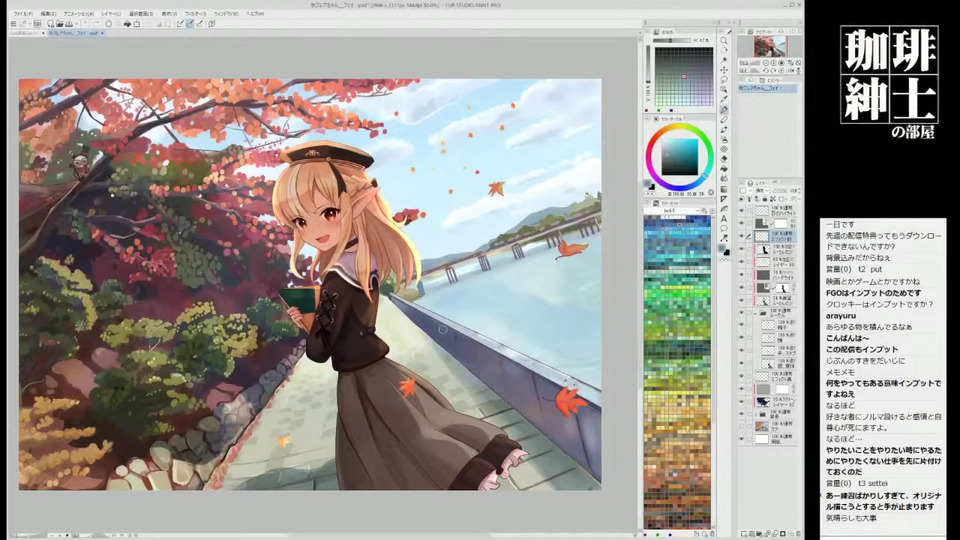Image resolution: width=960 pixels, height=540 pixels.
Task: Click the New document icon in command bar
Action: click(x=50, y=24)
